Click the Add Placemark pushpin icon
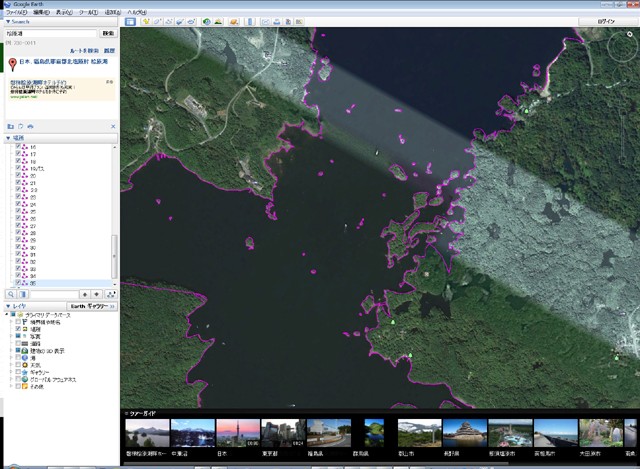Image resolution: width=640 pixels, height=469 pixels. 146,20
